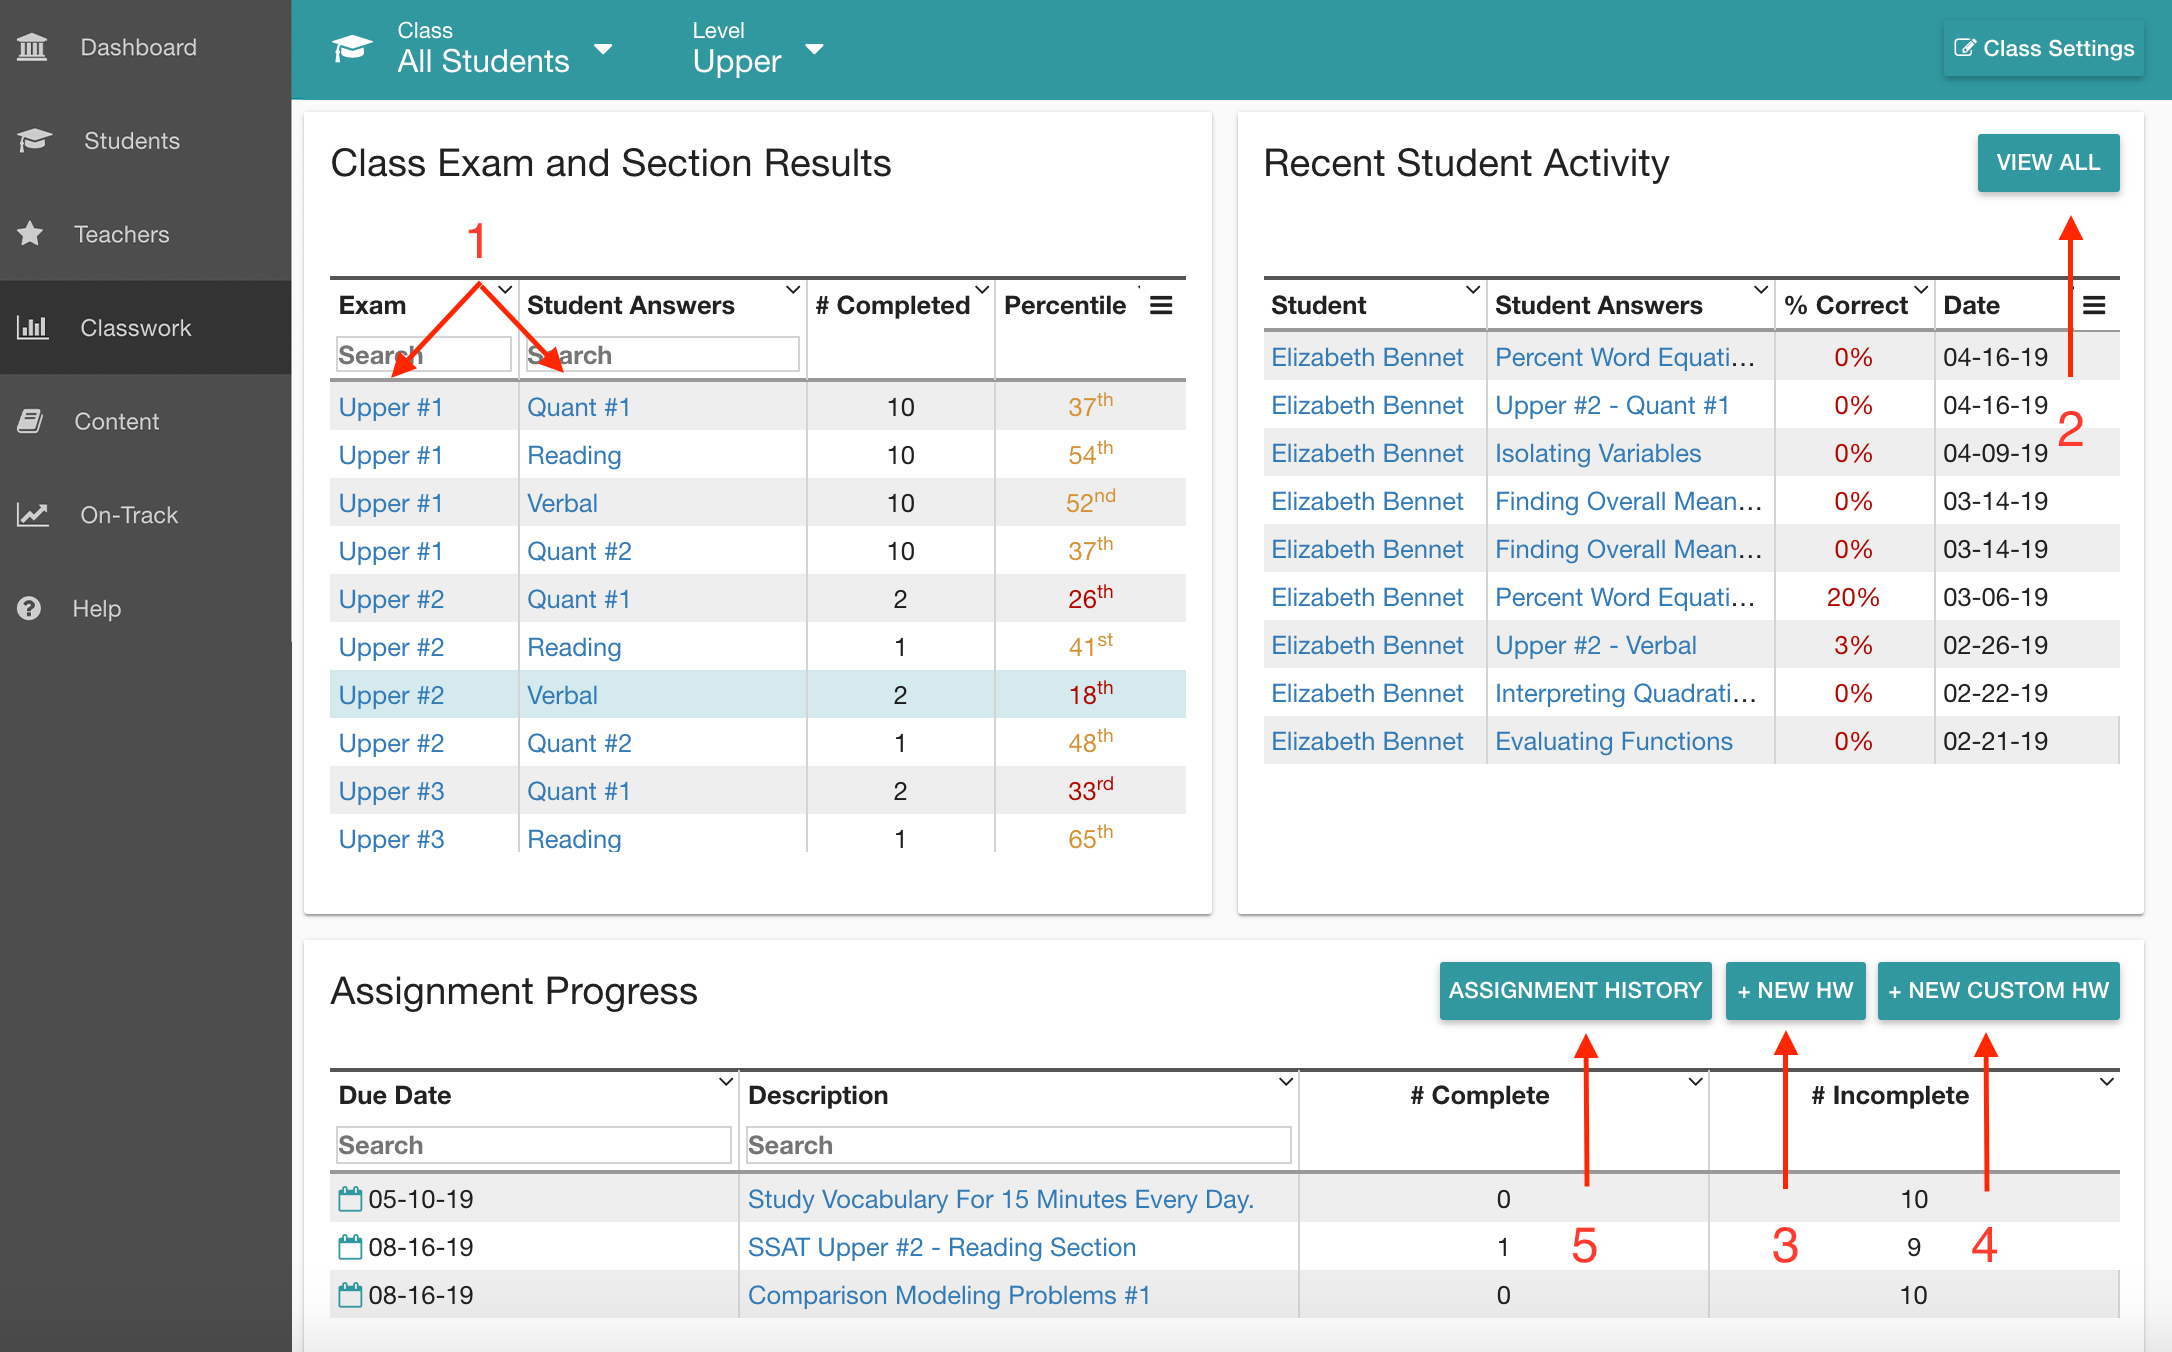2172x1352 pixels.
Task: Open Interpreting Quadrati... activity link
Action: pyautogui.click(x=1626, y=693)
